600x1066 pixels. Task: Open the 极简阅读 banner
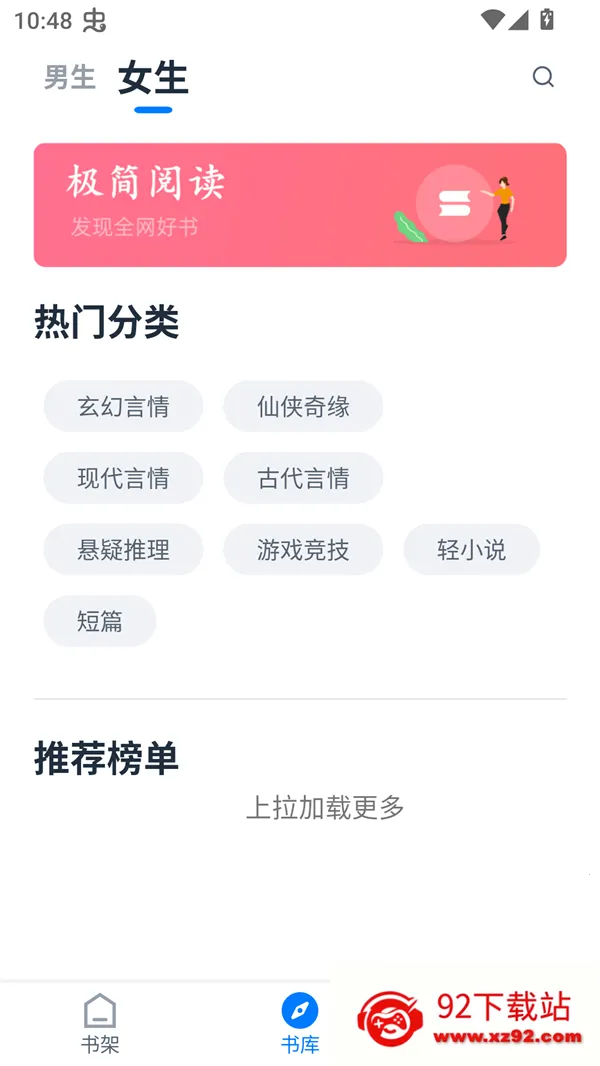pyautogui.click(x=300, y=205)
